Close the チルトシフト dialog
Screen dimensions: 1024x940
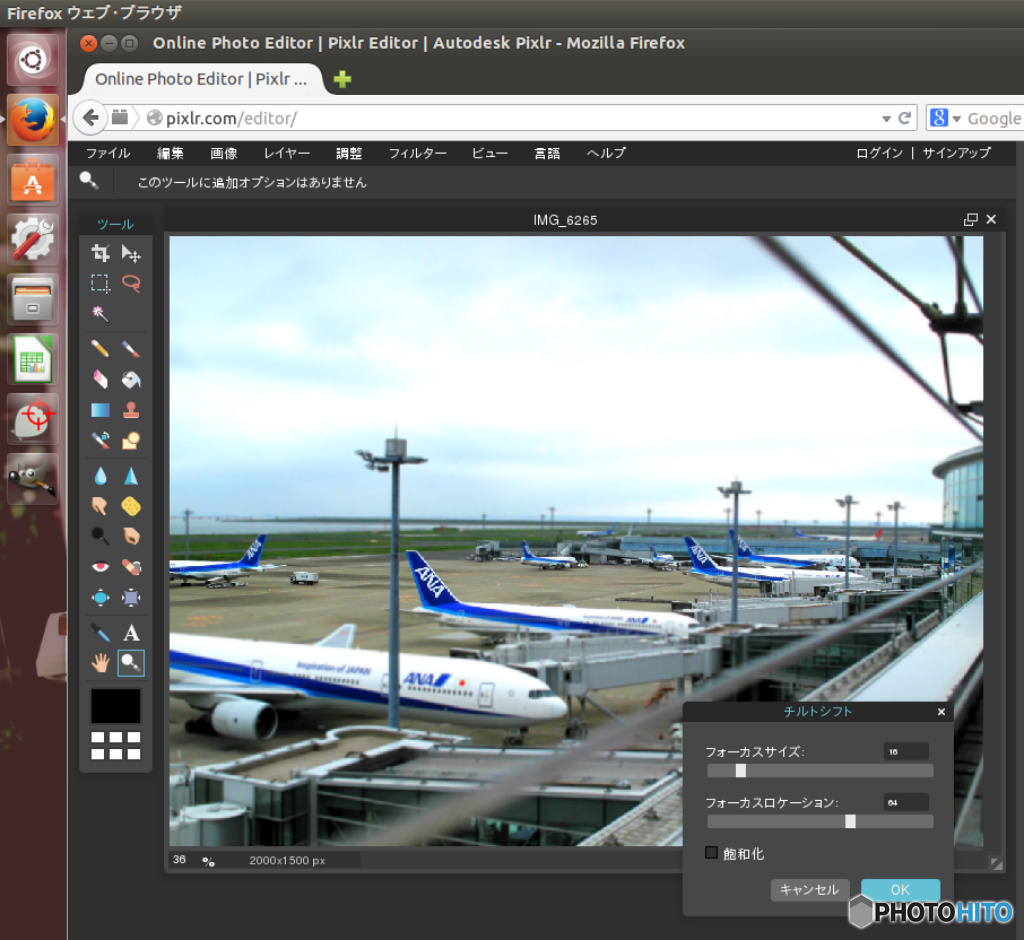pos(941,712)
